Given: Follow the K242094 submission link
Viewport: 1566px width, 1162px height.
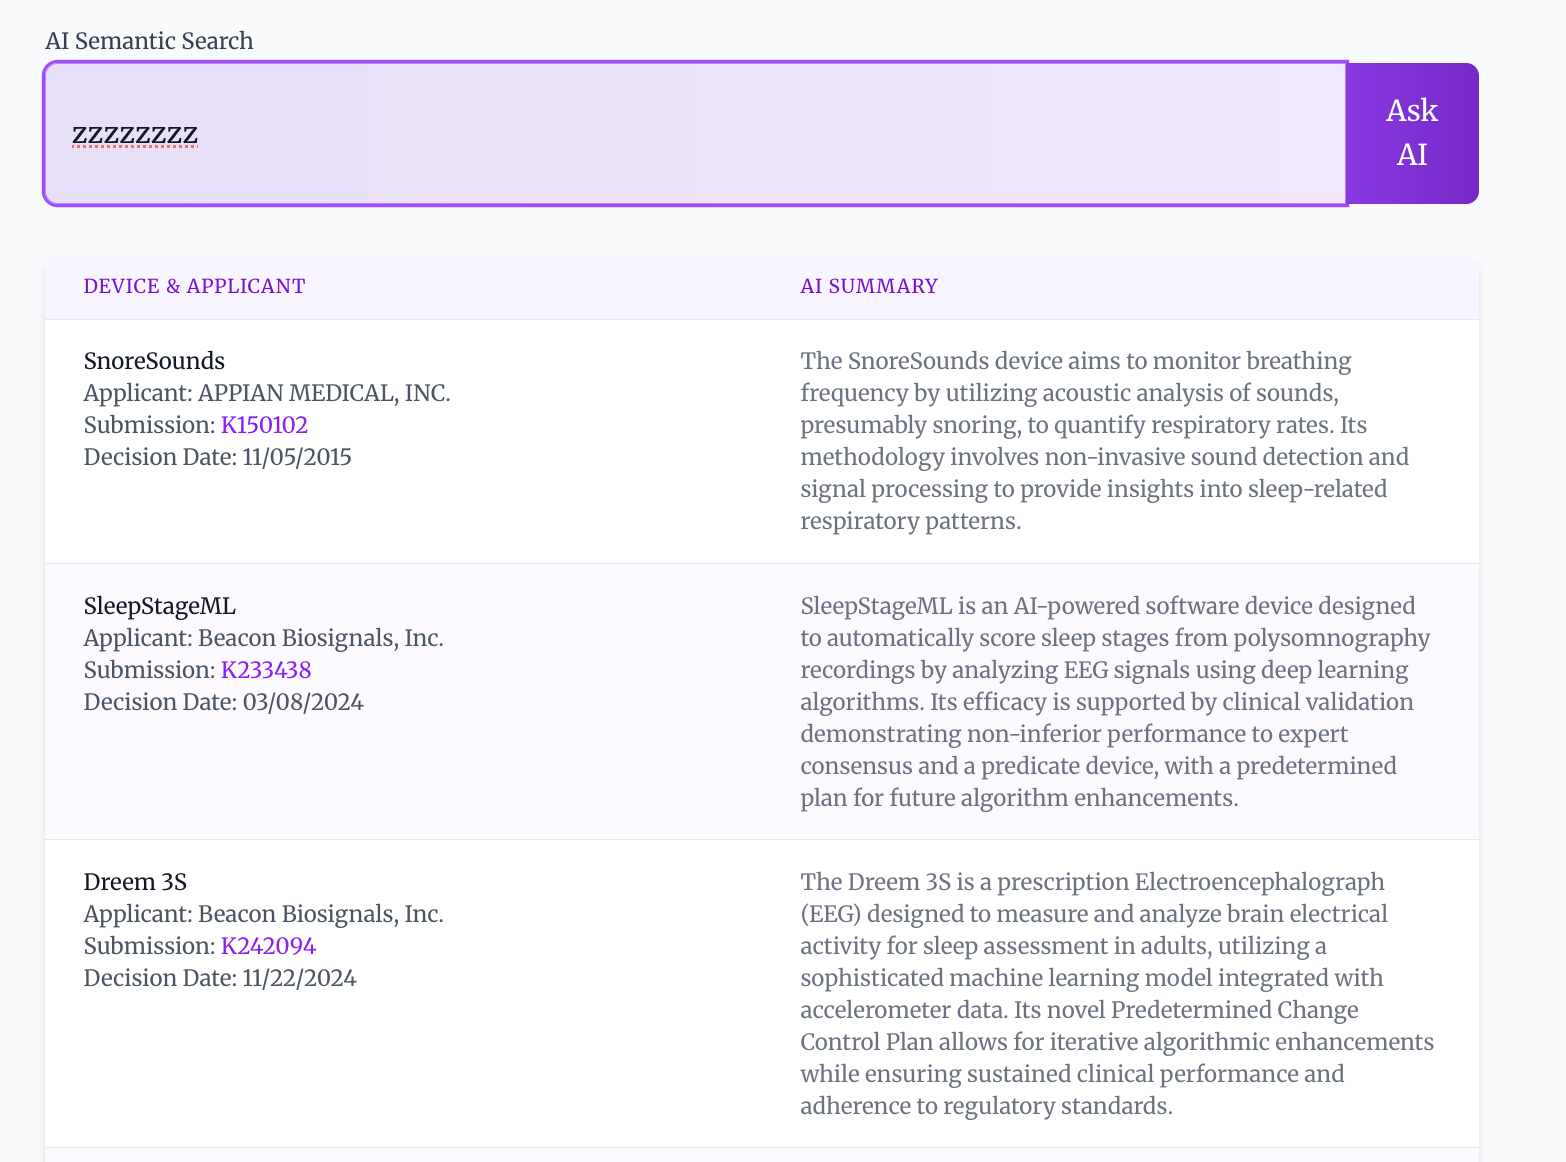Looking at the screenshot, I should tap(268, 946).
